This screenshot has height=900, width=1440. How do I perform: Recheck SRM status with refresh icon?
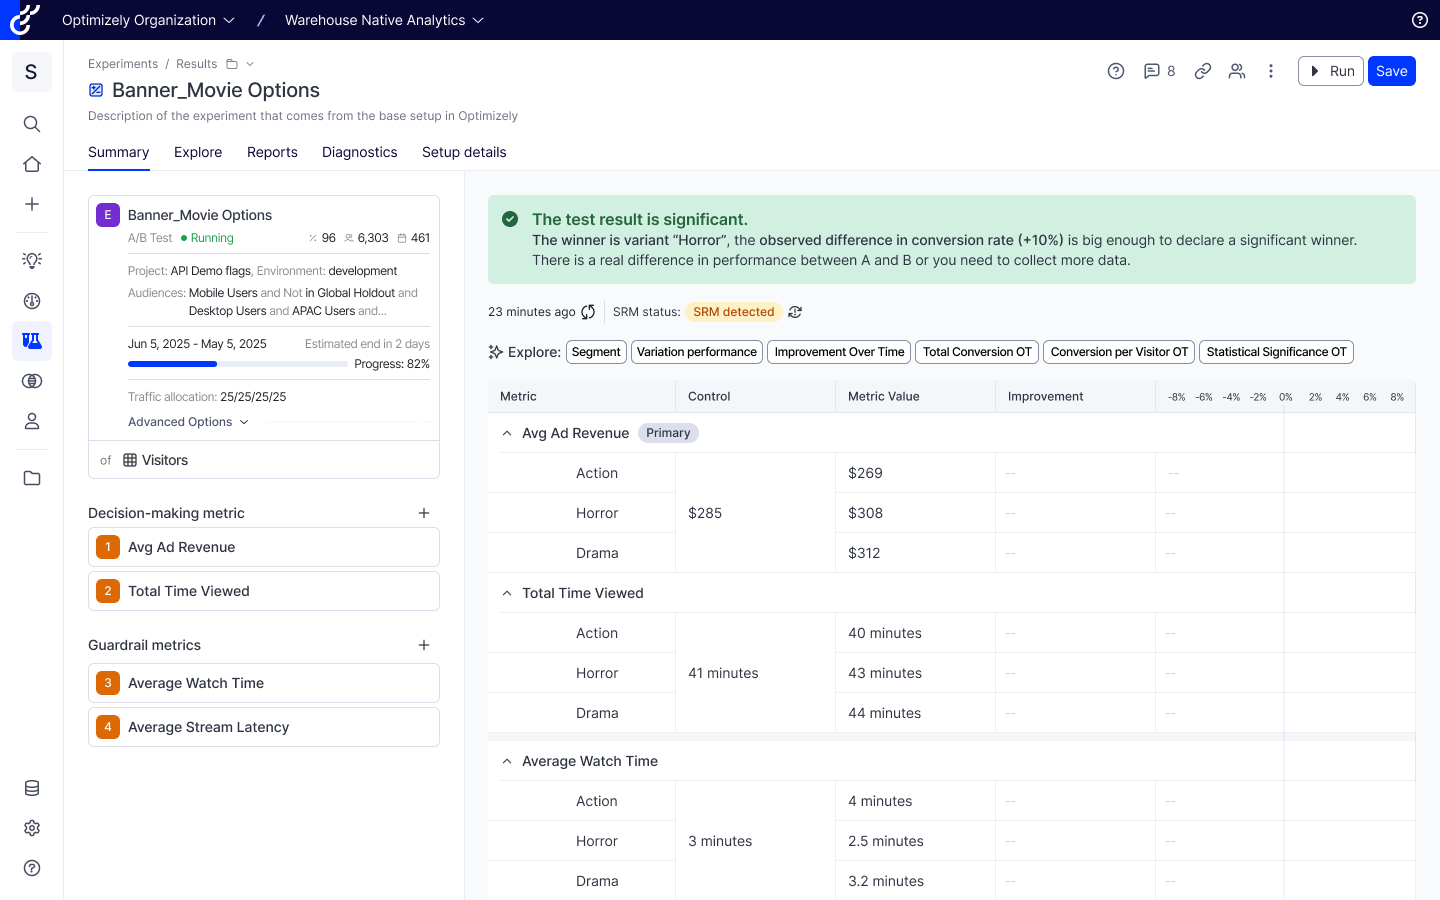click(795, 312)
